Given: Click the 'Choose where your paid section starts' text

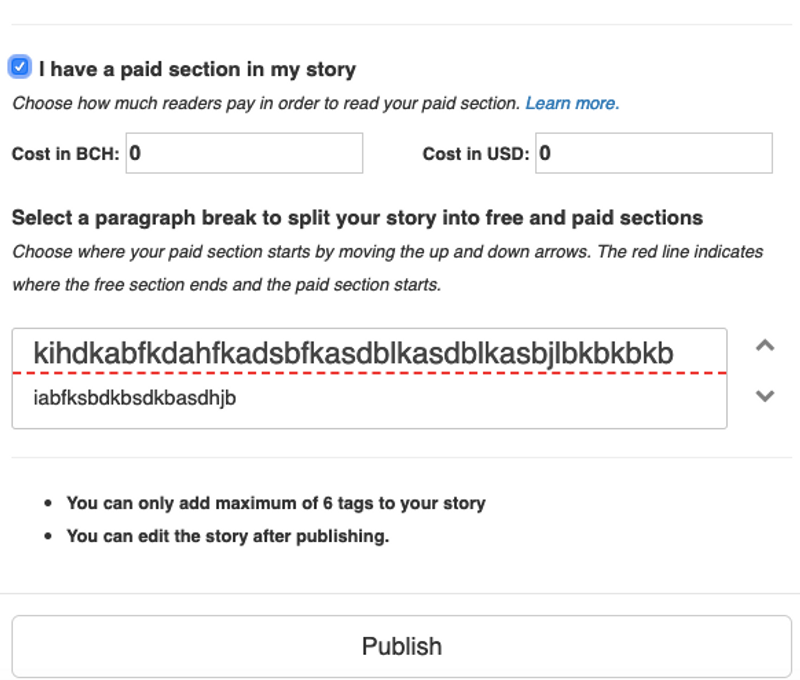Looking at the screenshot, I should (x=388, y=268).
